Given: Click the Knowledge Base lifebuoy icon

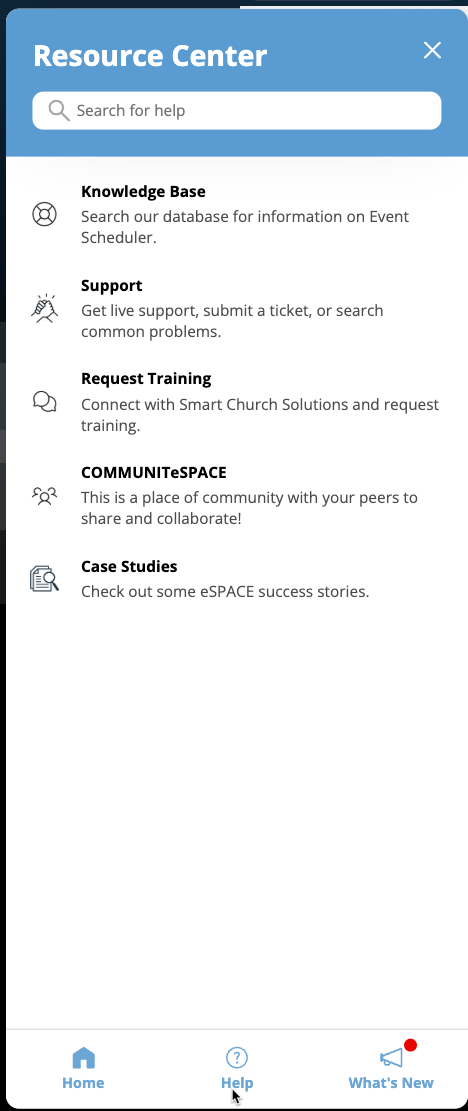Looking at the screenshot, I should coord(45,214).
